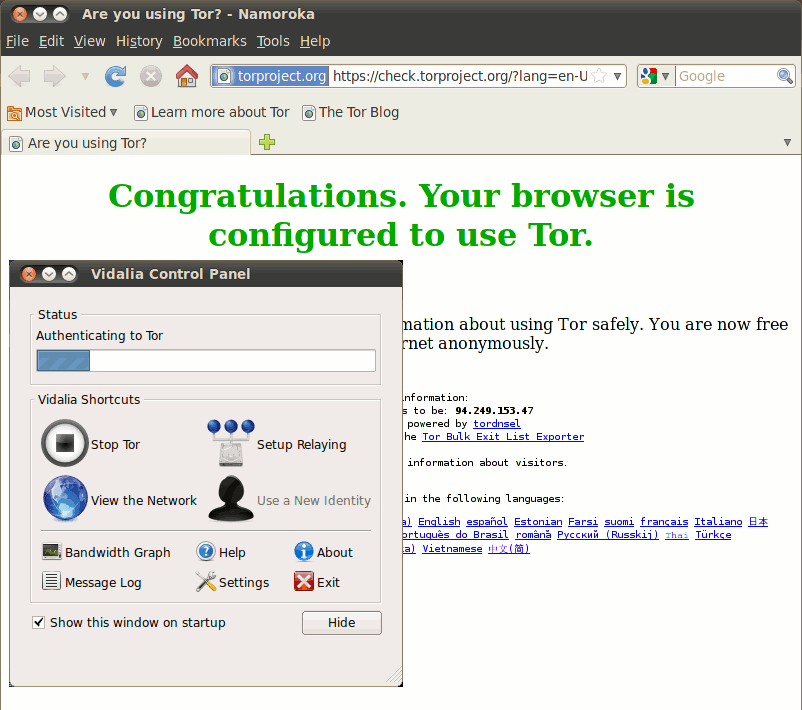Click the Vidalia Help icon

pos(206,552)
